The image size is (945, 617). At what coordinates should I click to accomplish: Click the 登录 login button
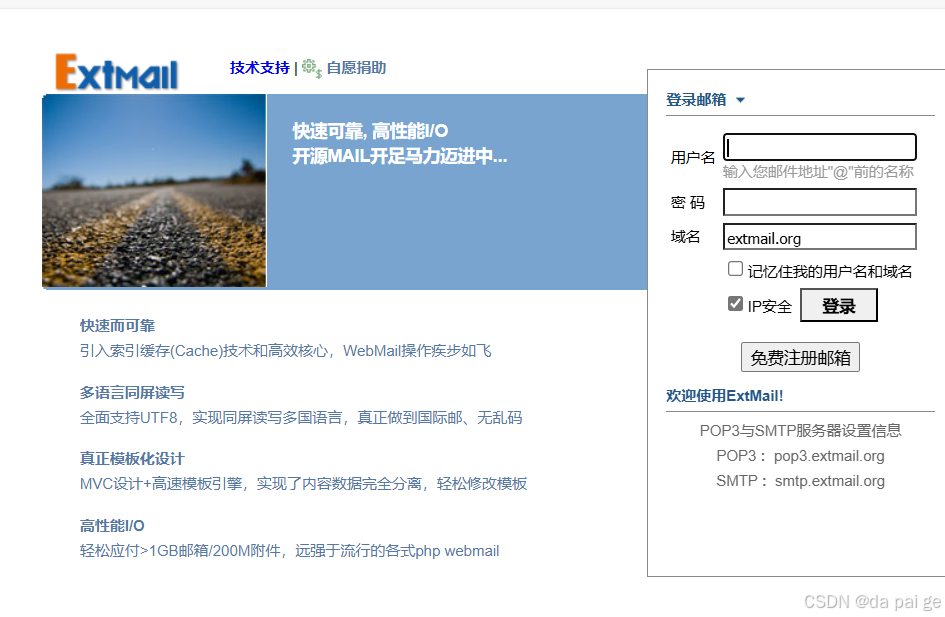coord(838,305)
